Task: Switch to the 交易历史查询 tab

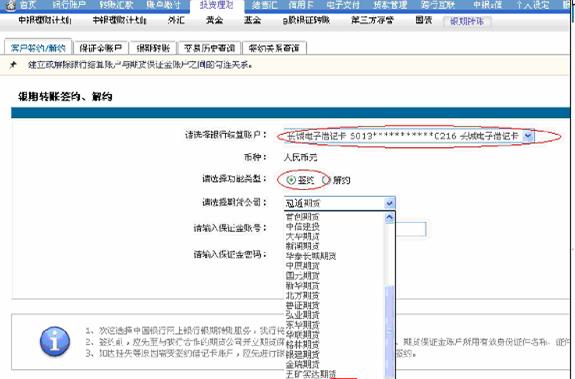Action: pos(209,48)
